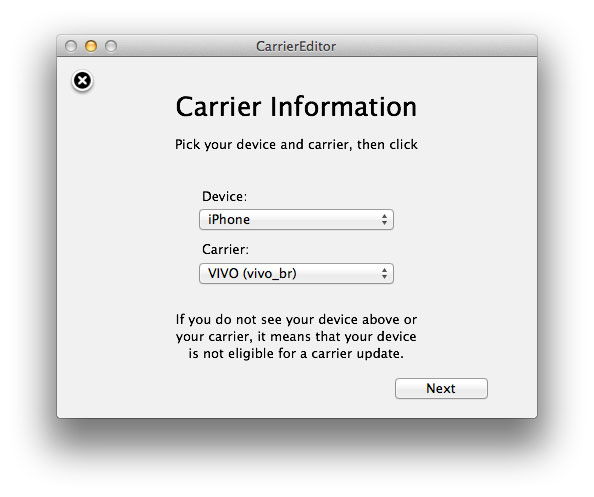Proceed with the Next button
The height and width of the screenshot is (497, 594).
441,388
